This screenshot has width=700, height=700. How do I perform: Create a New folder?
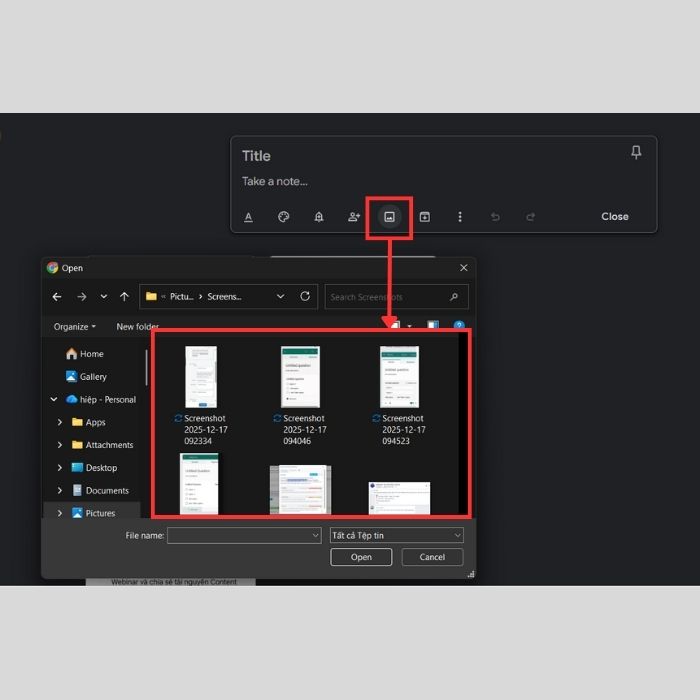point(138,327)
